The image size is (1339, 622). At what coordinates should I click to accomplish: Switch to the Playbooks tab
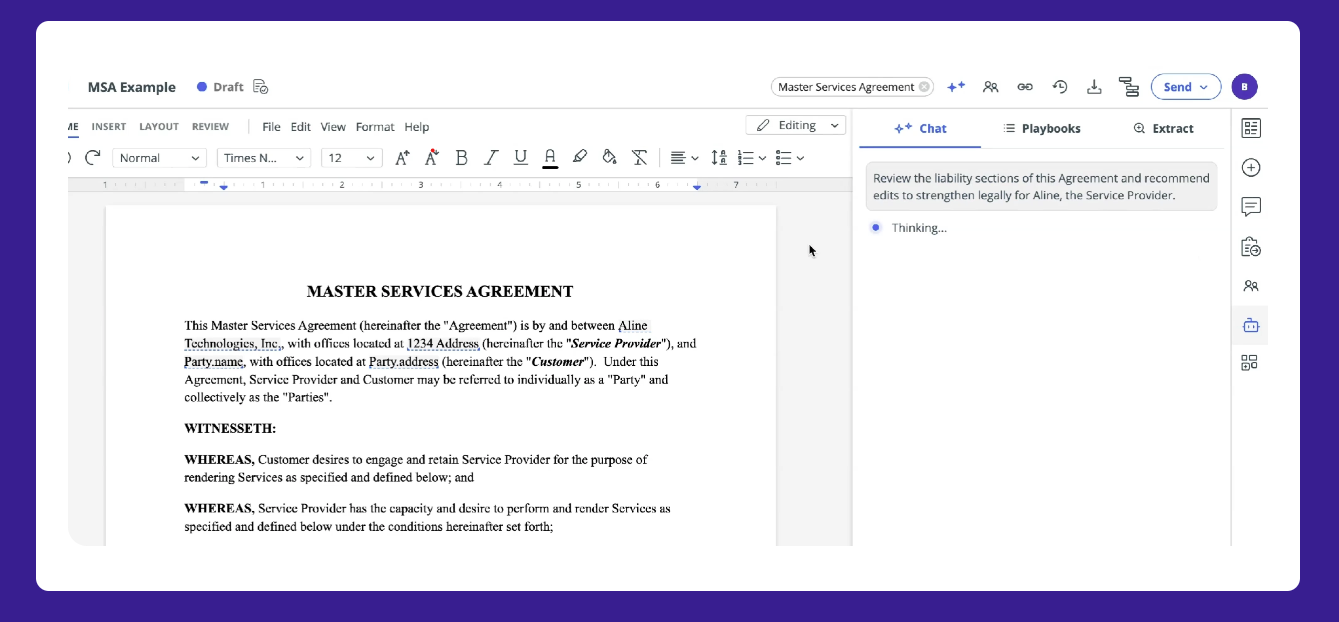click(x=1042, y=128)
